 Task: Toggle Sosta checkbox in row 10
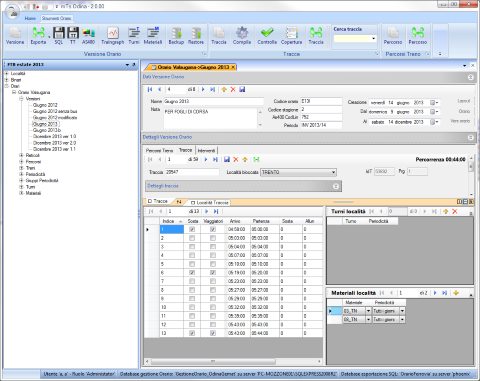point(192,307)
